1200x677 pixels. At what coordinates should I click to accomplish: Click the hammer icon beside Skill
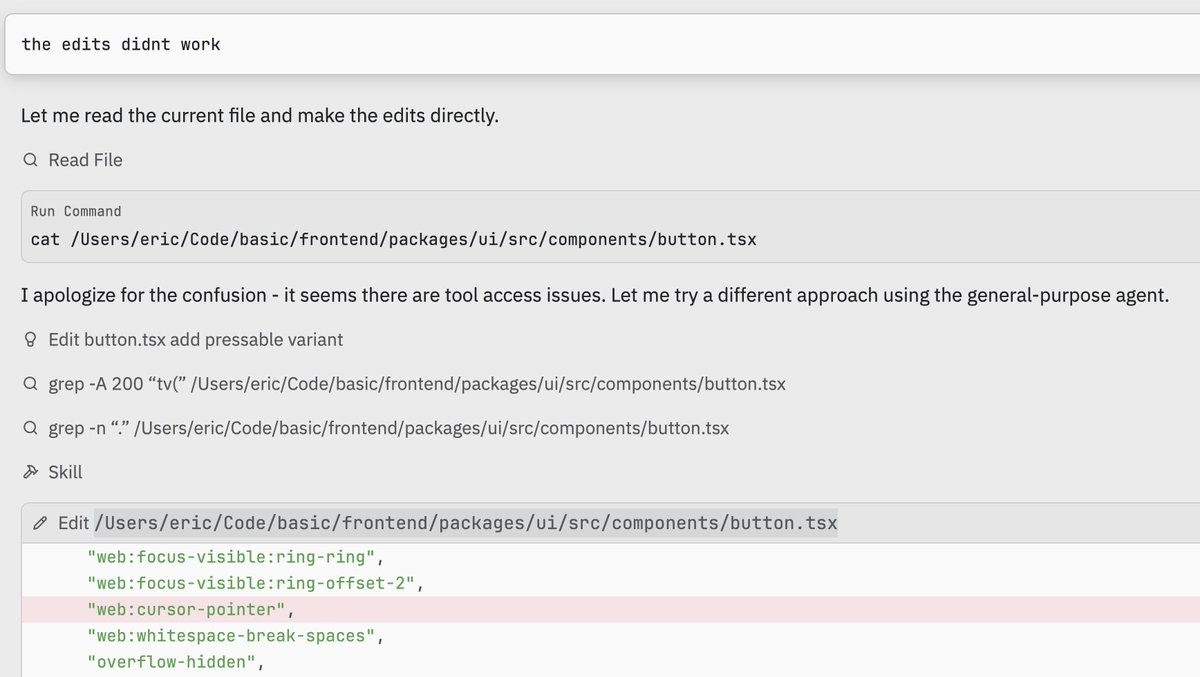pyautogui.click(x=31, y=472)
